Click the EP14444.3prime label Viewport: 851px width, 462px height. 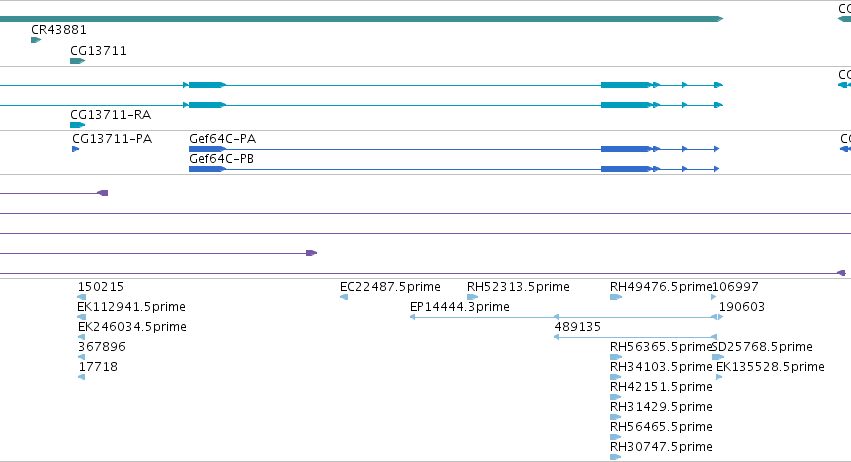[x=460, y=307]
